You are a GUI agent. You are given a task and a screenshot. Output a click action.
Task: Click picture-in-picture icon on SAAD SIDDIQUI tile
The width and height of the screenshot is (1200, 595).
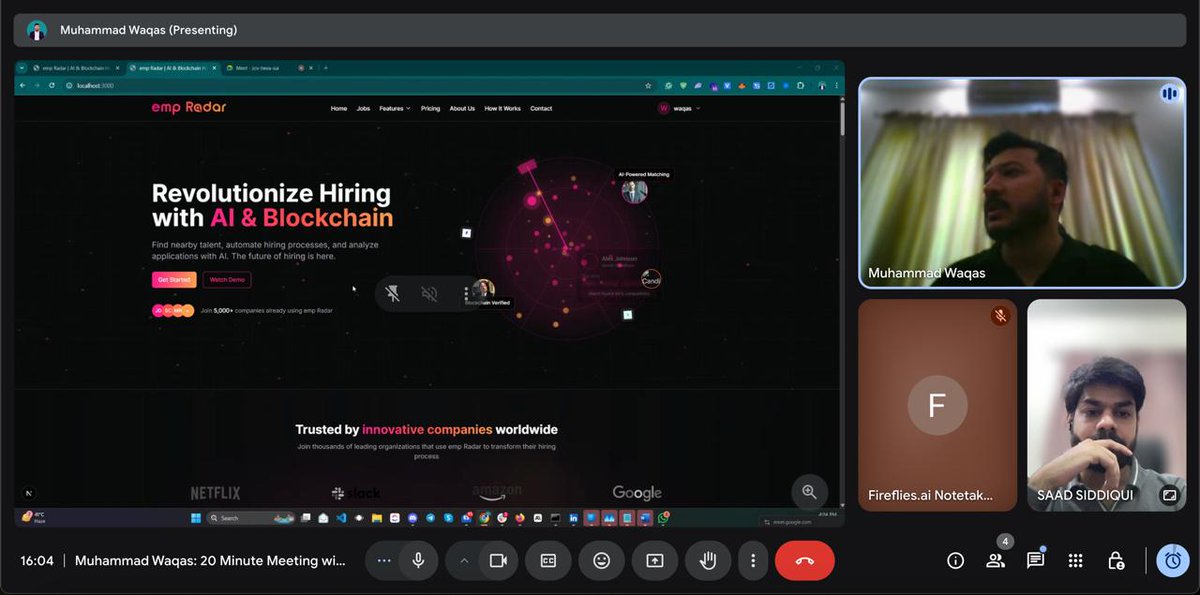click(x=1169, y=494)
